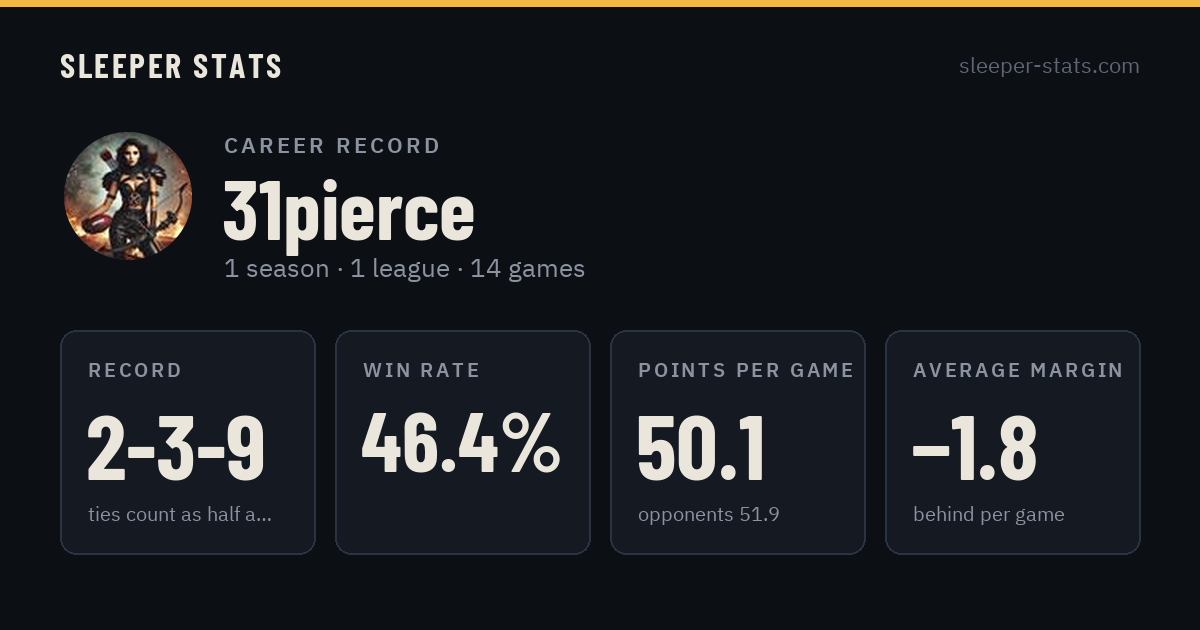Open the Win Rate stat card
Viewport: 1200px width, 630px height.
(x=463, y=442)
